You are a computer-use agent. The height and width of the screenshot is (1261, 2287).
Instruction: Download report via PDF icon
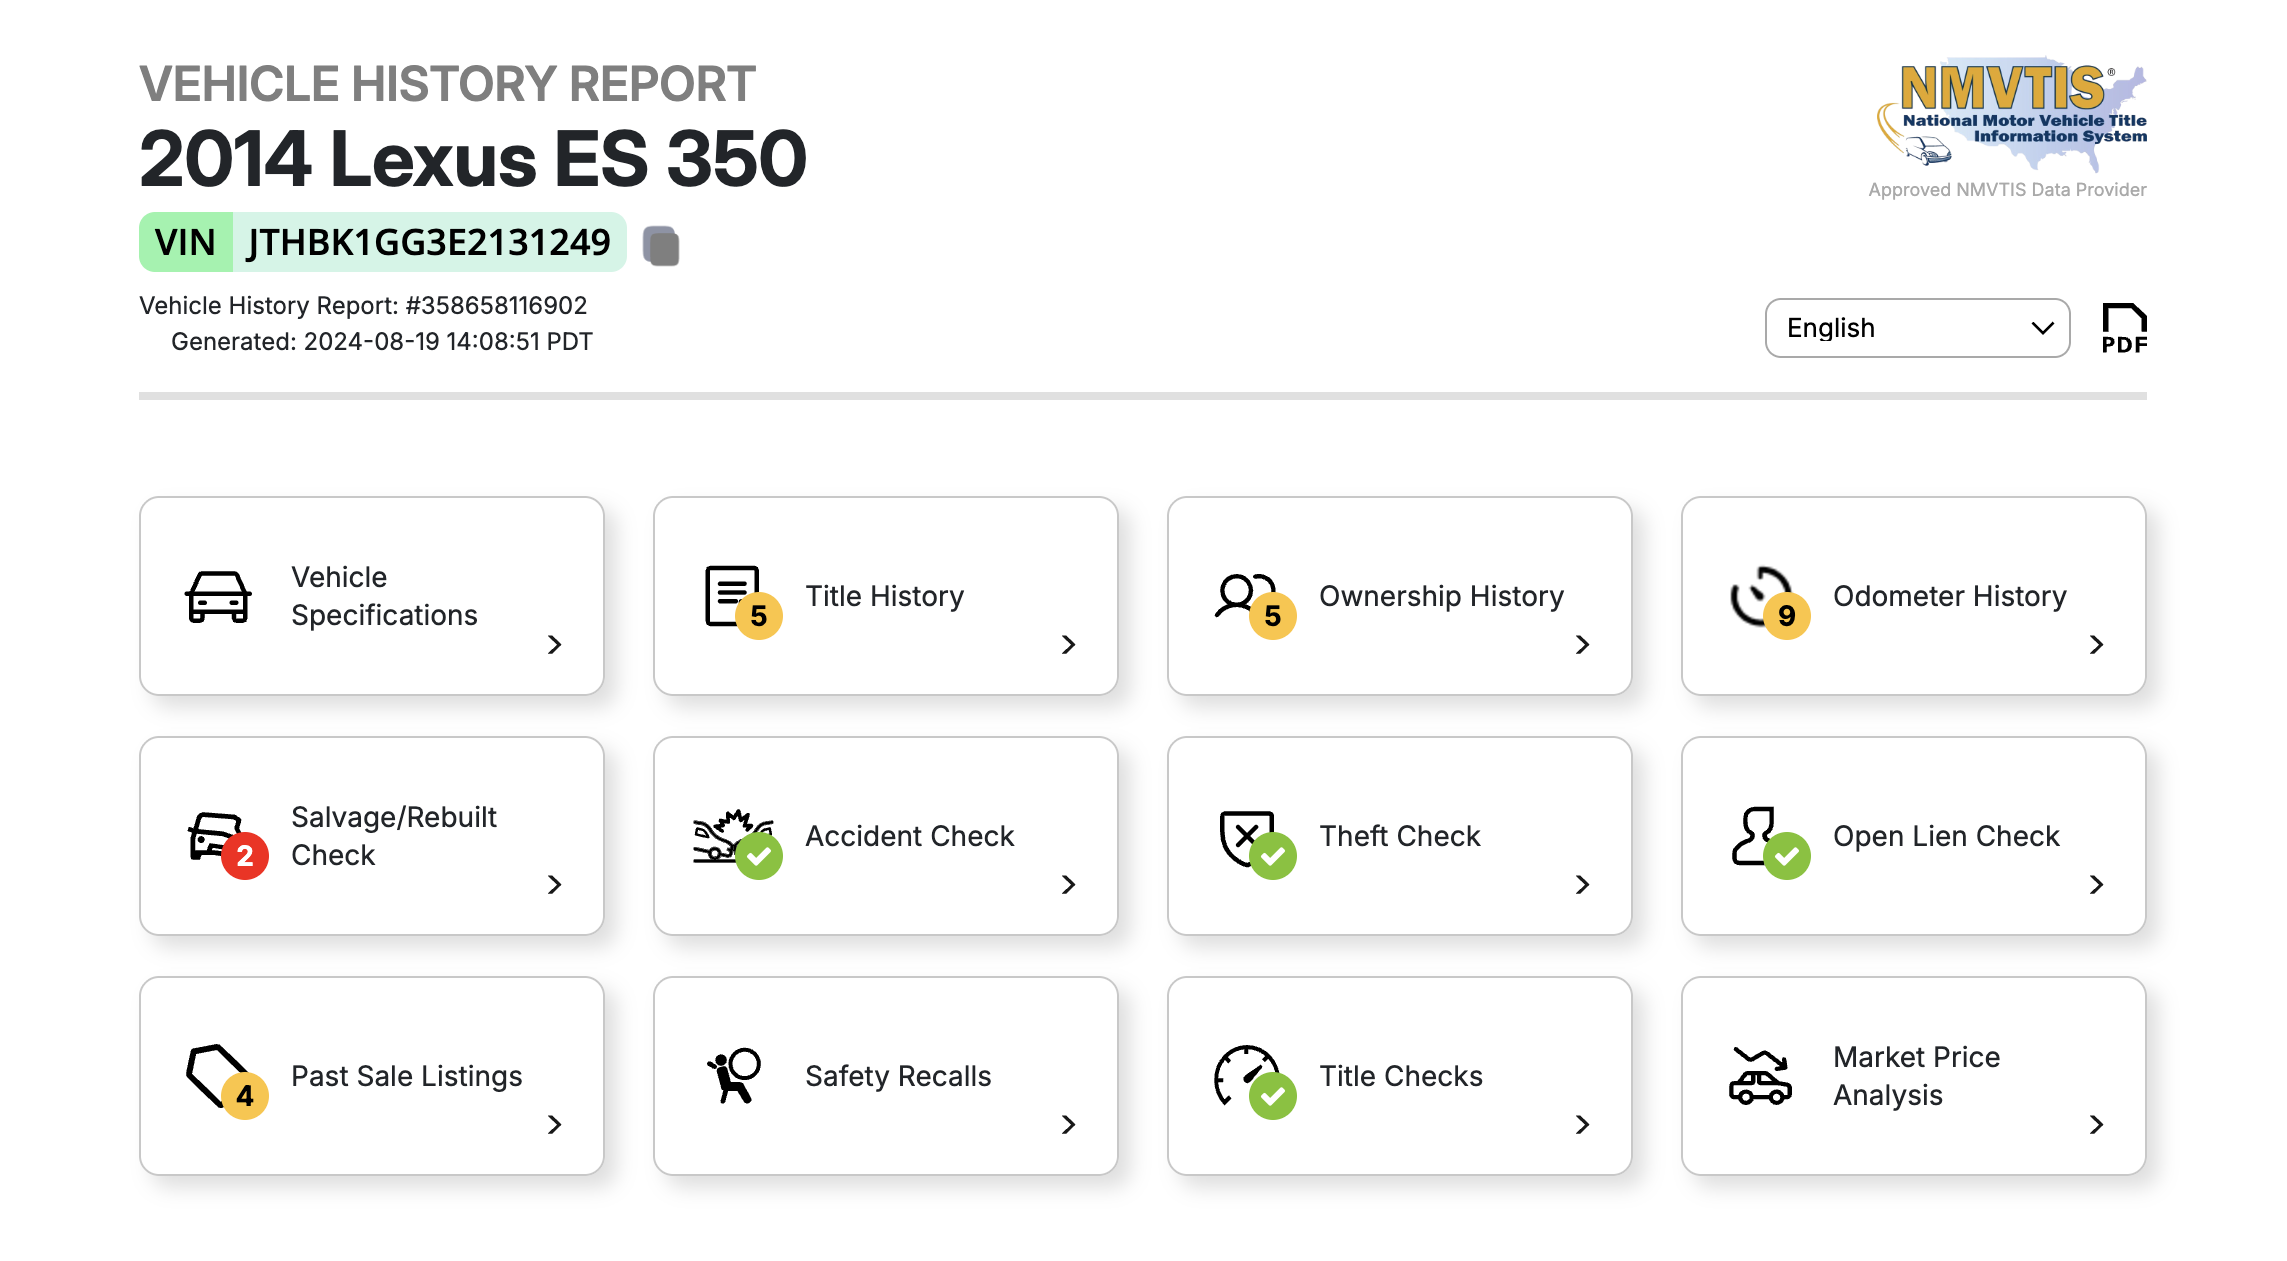click(x=2124, y=328)
